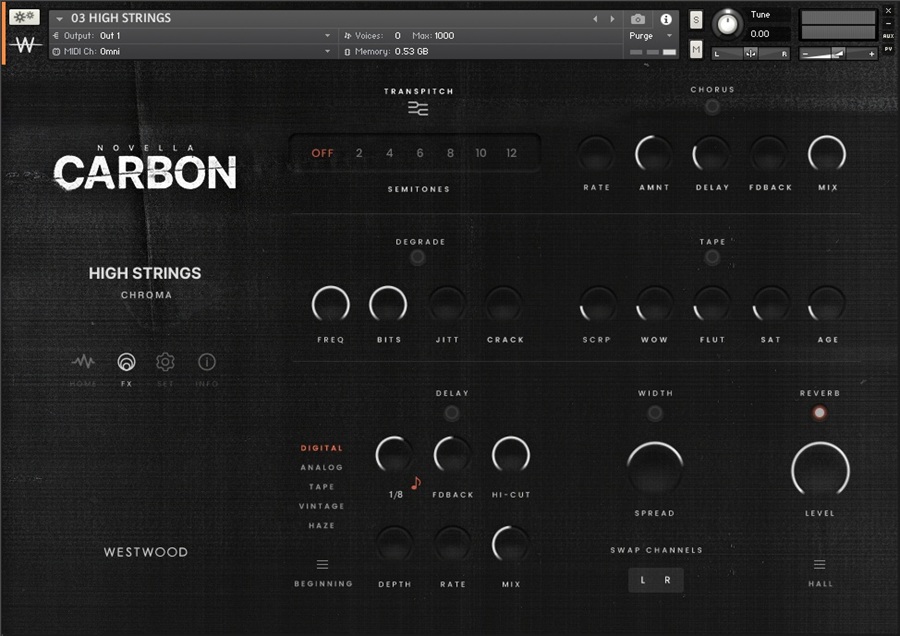This screenshot has width=900, height=636.
Task: Click the delay tempo sync note icon
Action: coord(416,483)
